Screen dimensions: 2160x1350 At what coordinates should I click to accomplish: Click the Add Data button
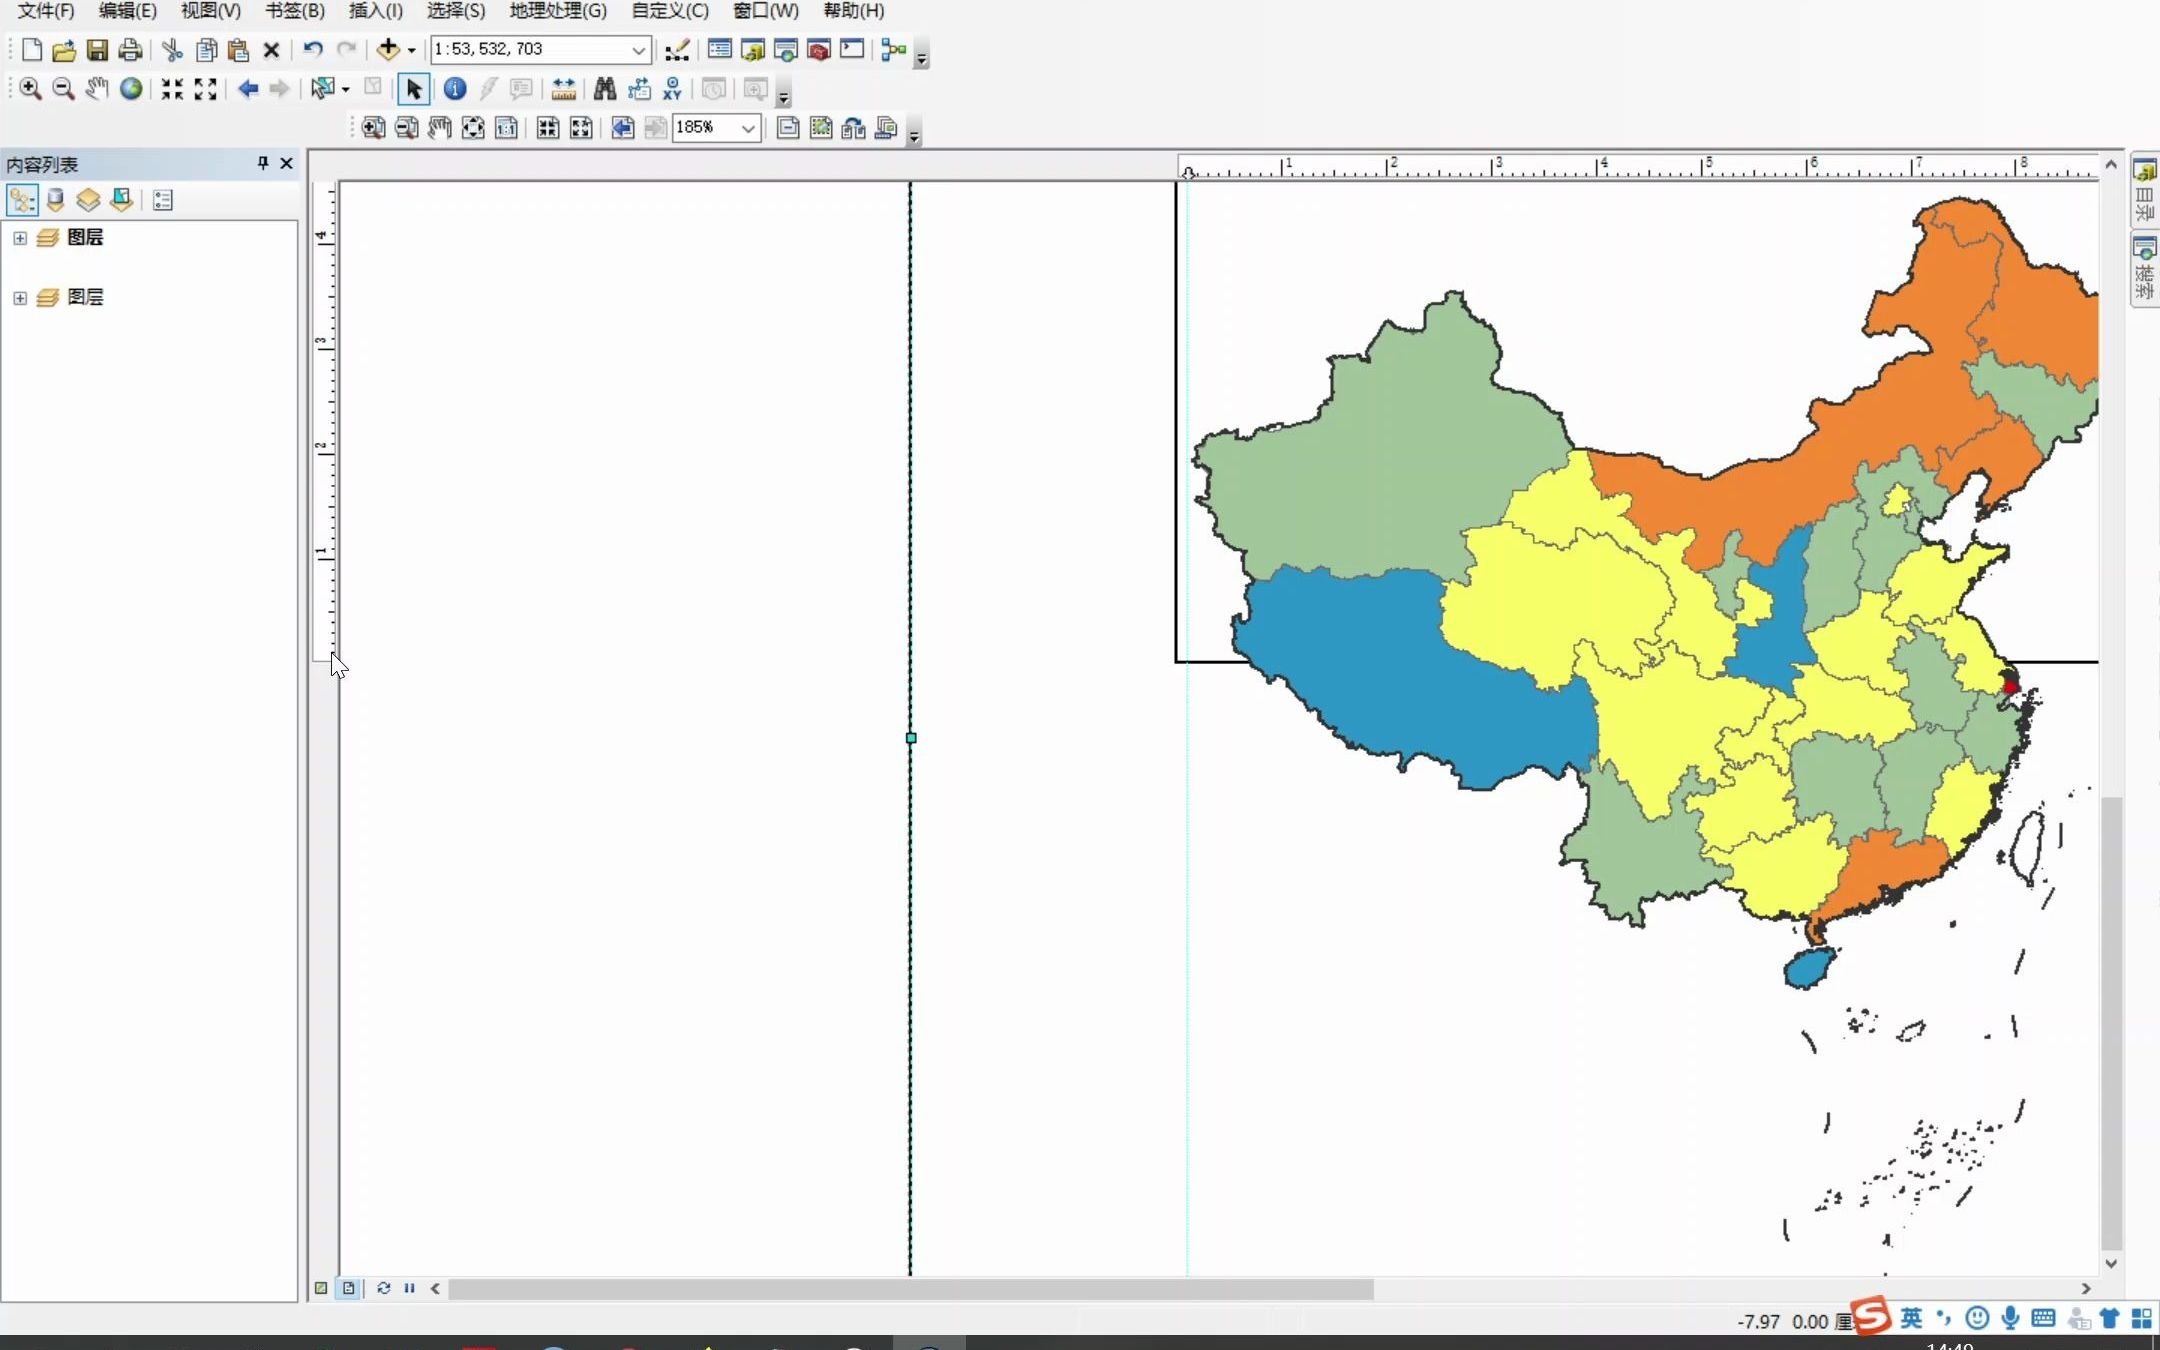(x=389, y=49)
